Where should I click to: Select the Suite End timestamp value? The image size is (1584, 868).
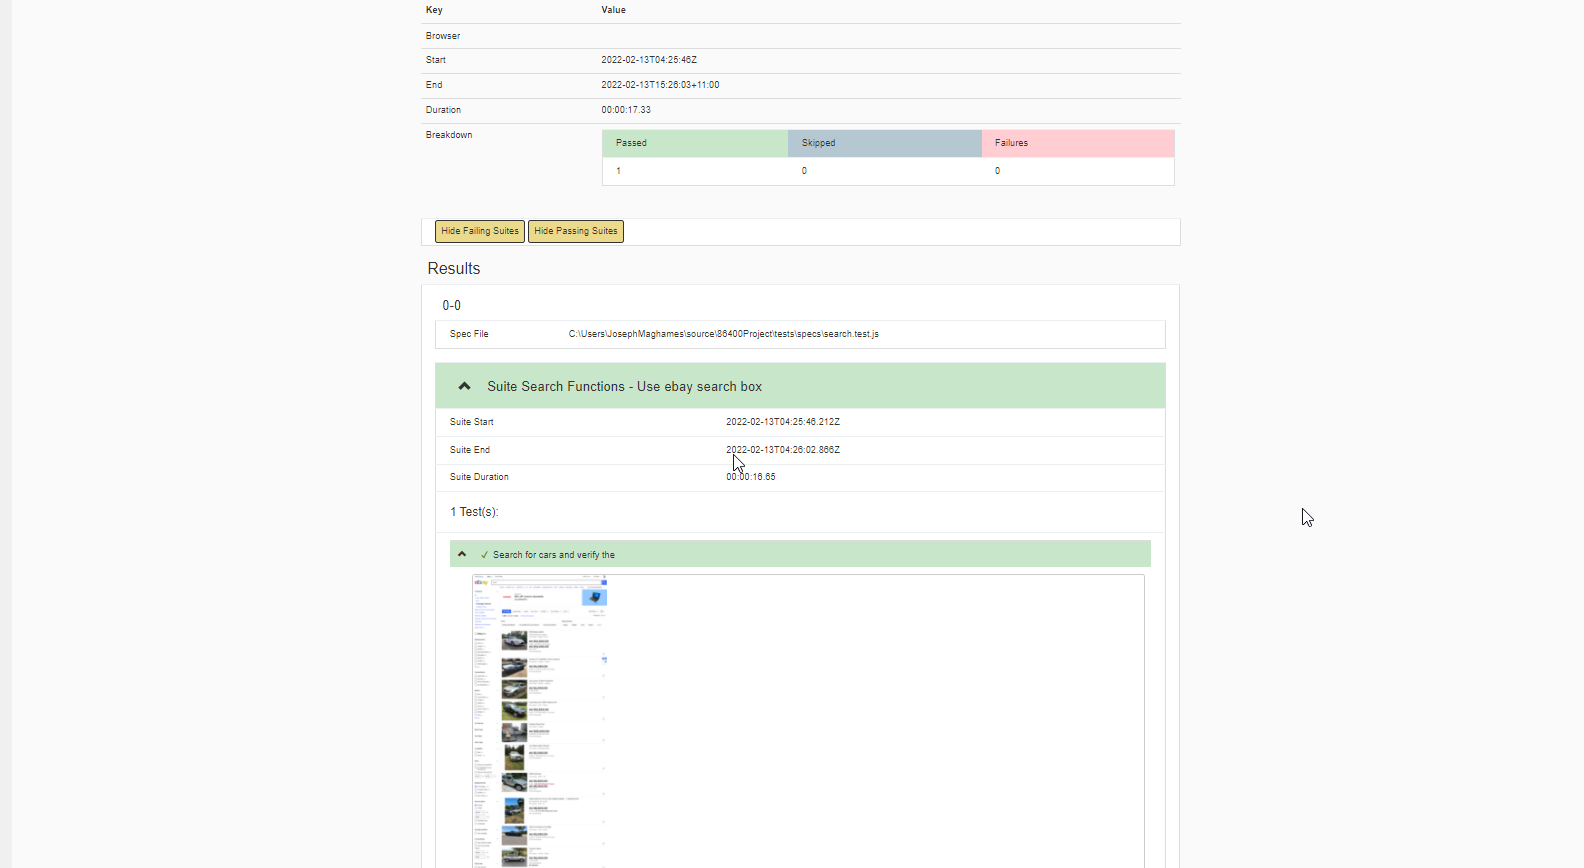783,450
